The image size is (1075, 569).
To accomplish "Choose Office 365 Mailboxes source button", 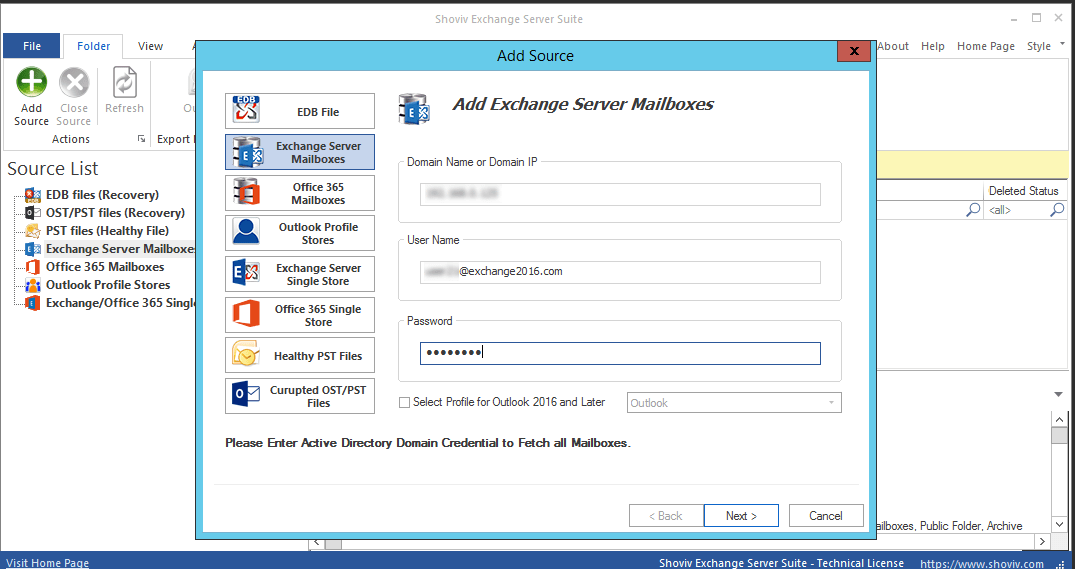I will (300, 193).
